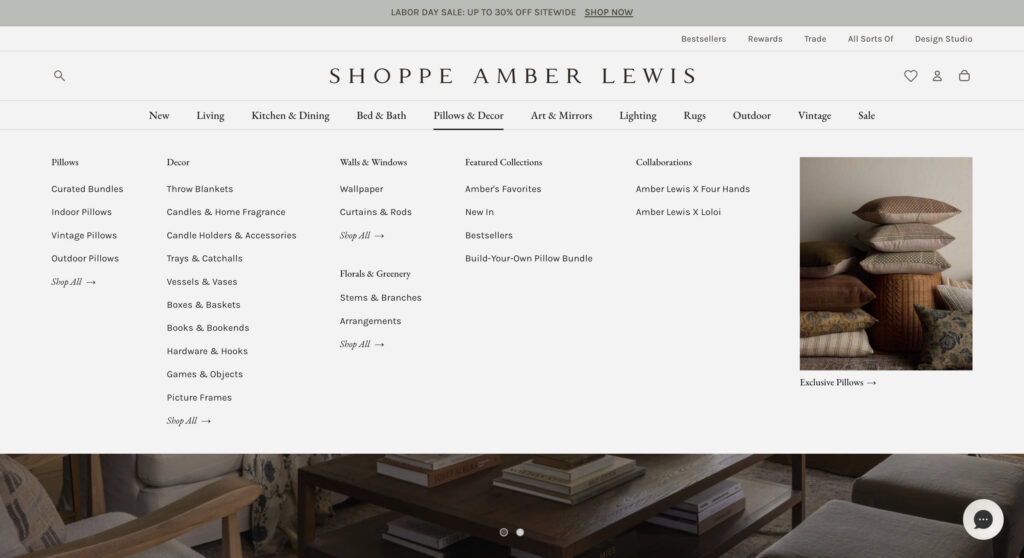Click Shop All under Walls & Windows

click(x=361, y=235)
